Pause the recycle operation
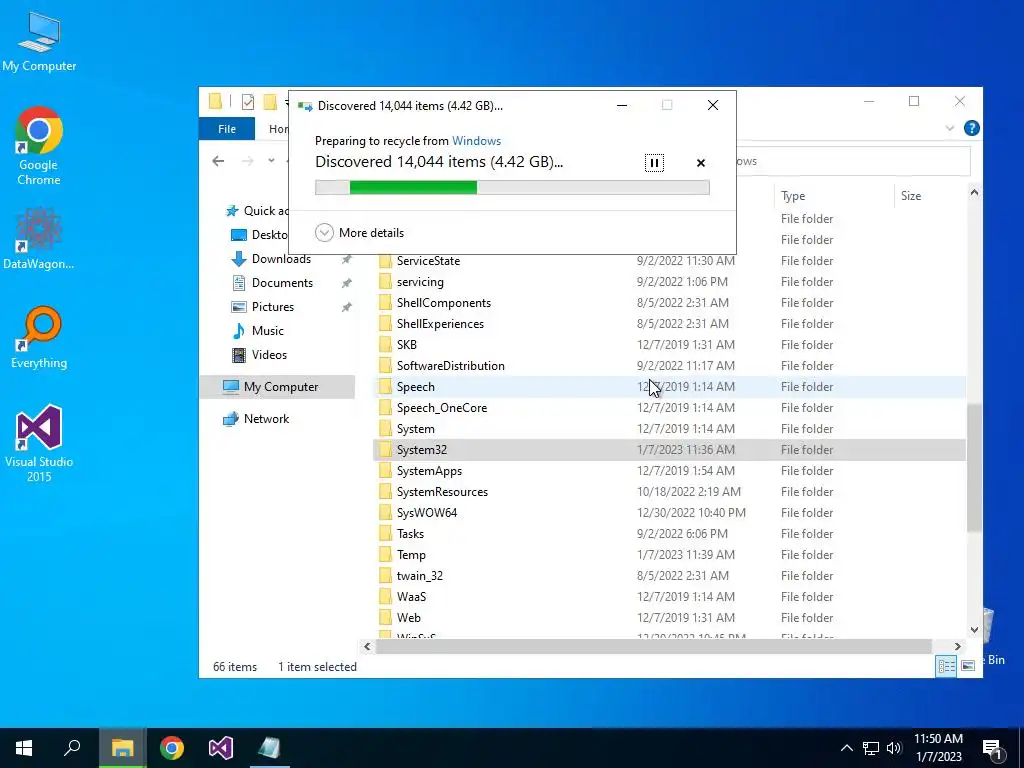The height and width of the screenshot is (768, 1024). (x=654, y=163)
